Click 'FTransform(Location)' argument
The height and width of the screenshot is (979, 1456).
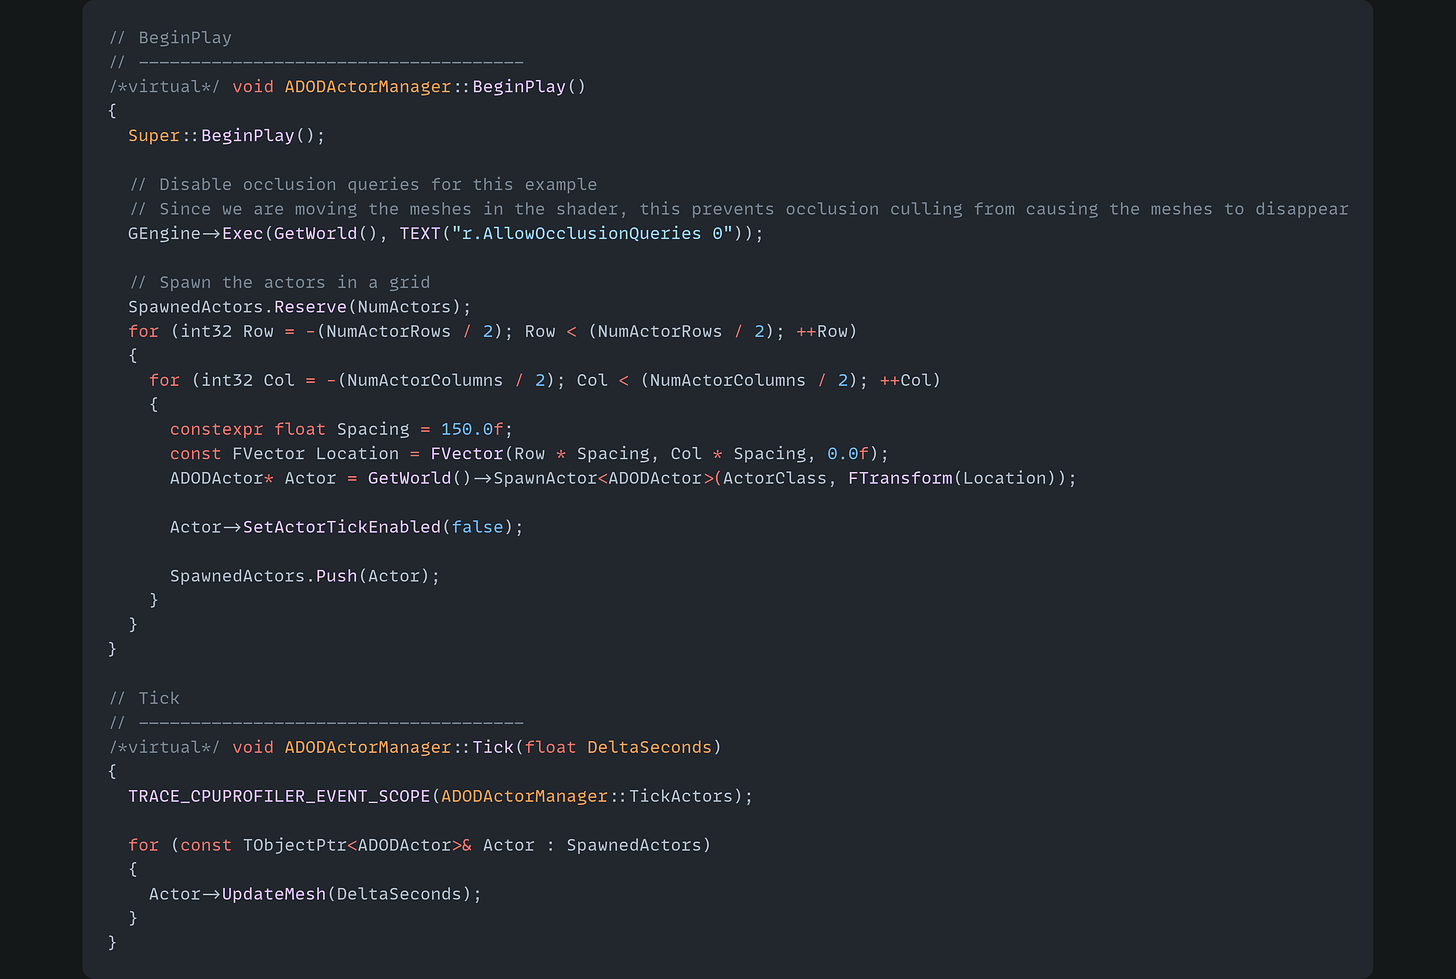957,478
